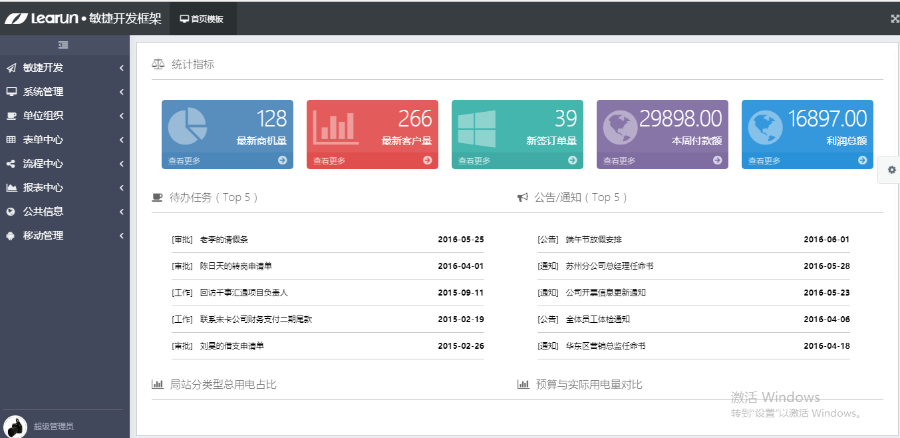This screenshot has width=900, height=438.
Task: Click the arrow circle on 新签订单量 card footer
Action: pyautogui.click(x=572, y=160)
